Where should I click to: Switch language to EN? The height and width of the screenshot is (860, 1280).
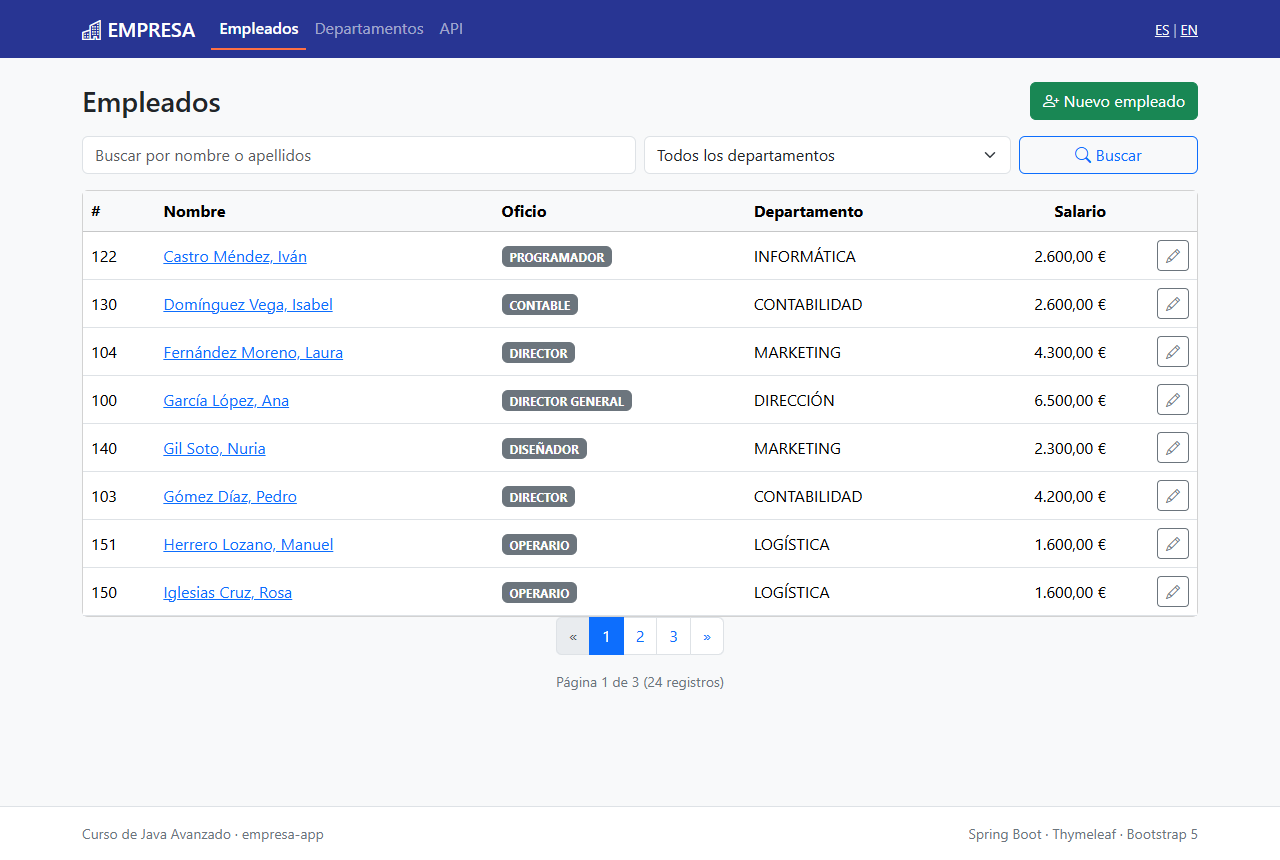1189,30
